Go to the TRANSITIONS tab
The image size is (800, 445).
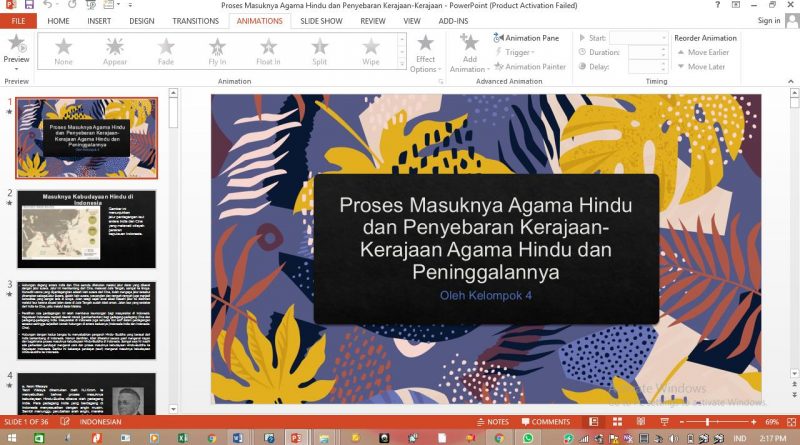click(x=195, y=21)
